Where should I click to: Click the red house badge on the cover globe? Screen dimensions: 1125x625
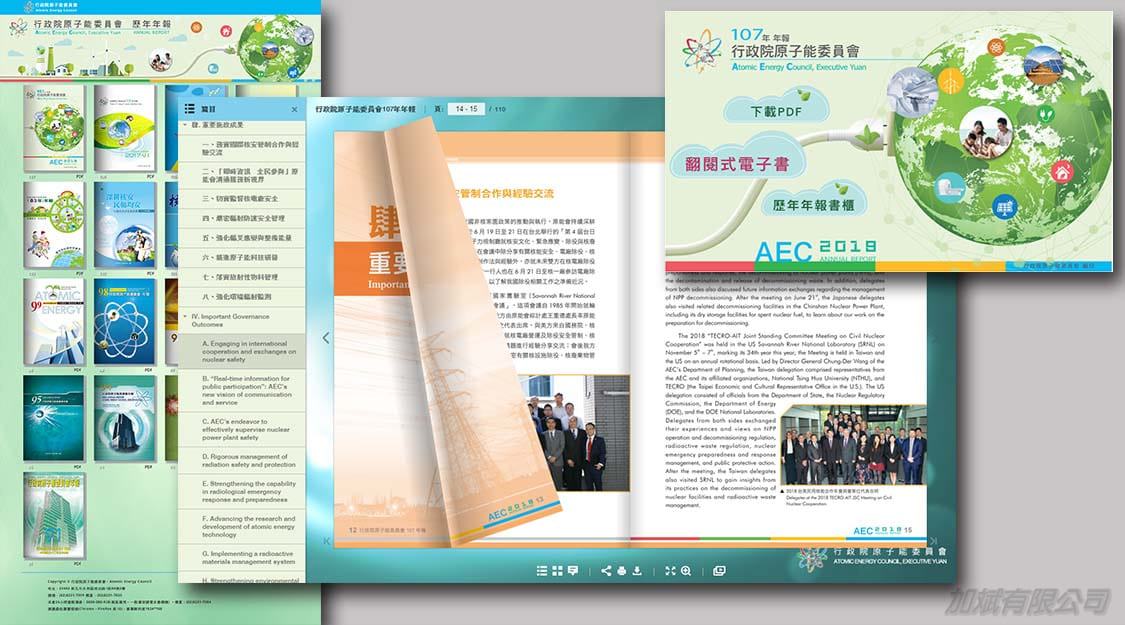[1062, 172]
